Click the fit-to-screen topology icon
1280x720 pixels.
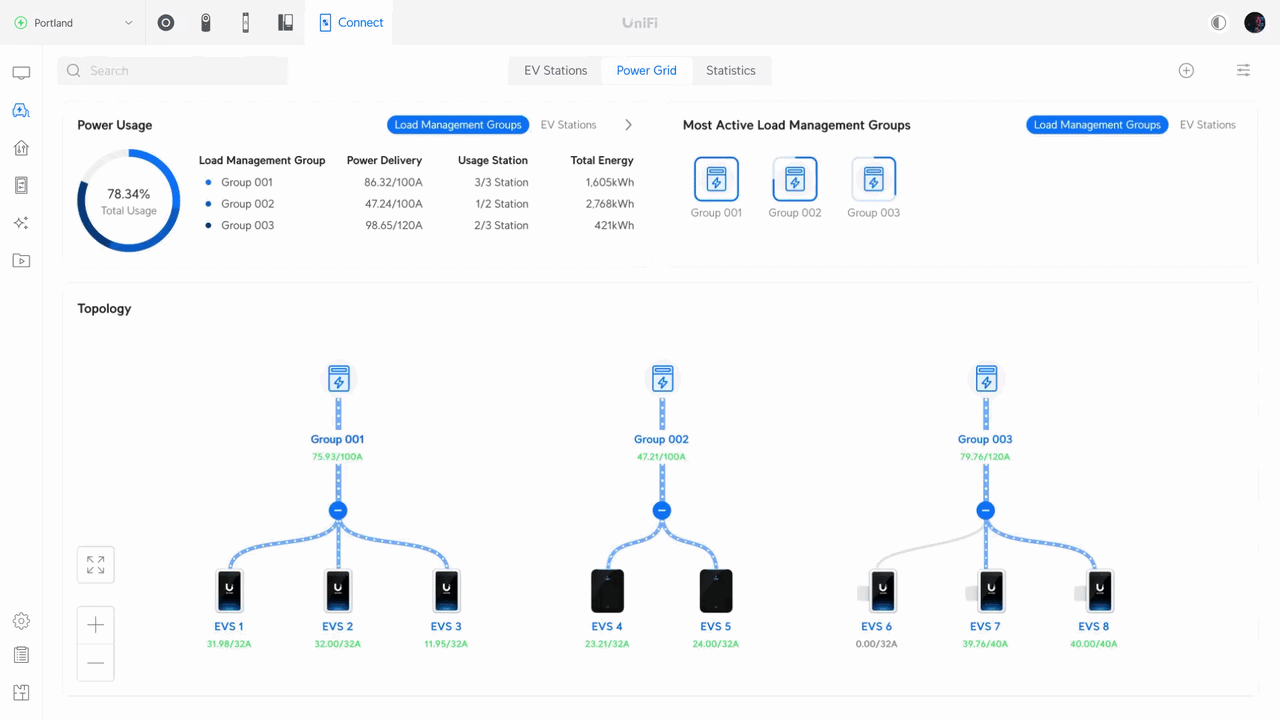click(96, 565)
